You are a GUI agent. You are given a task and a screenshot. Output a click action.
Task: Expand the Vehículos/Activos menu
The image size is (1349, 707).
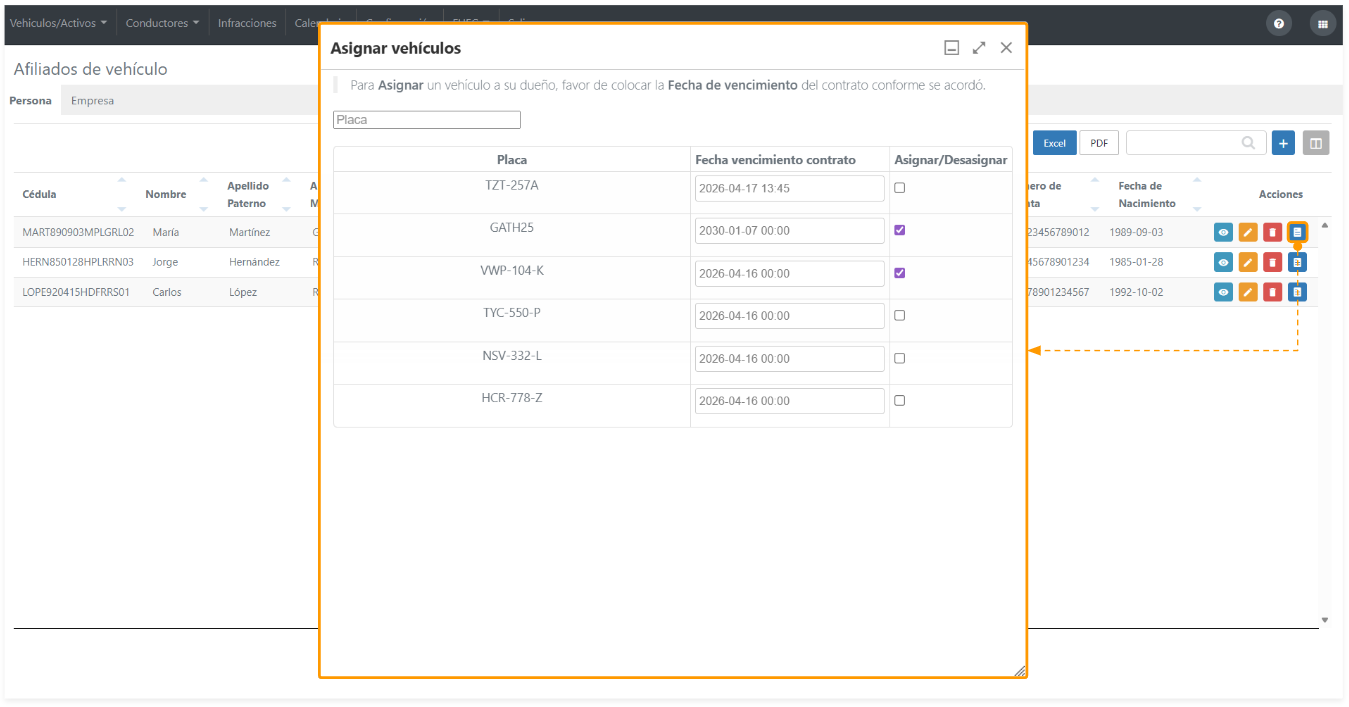tap(58, 23)
